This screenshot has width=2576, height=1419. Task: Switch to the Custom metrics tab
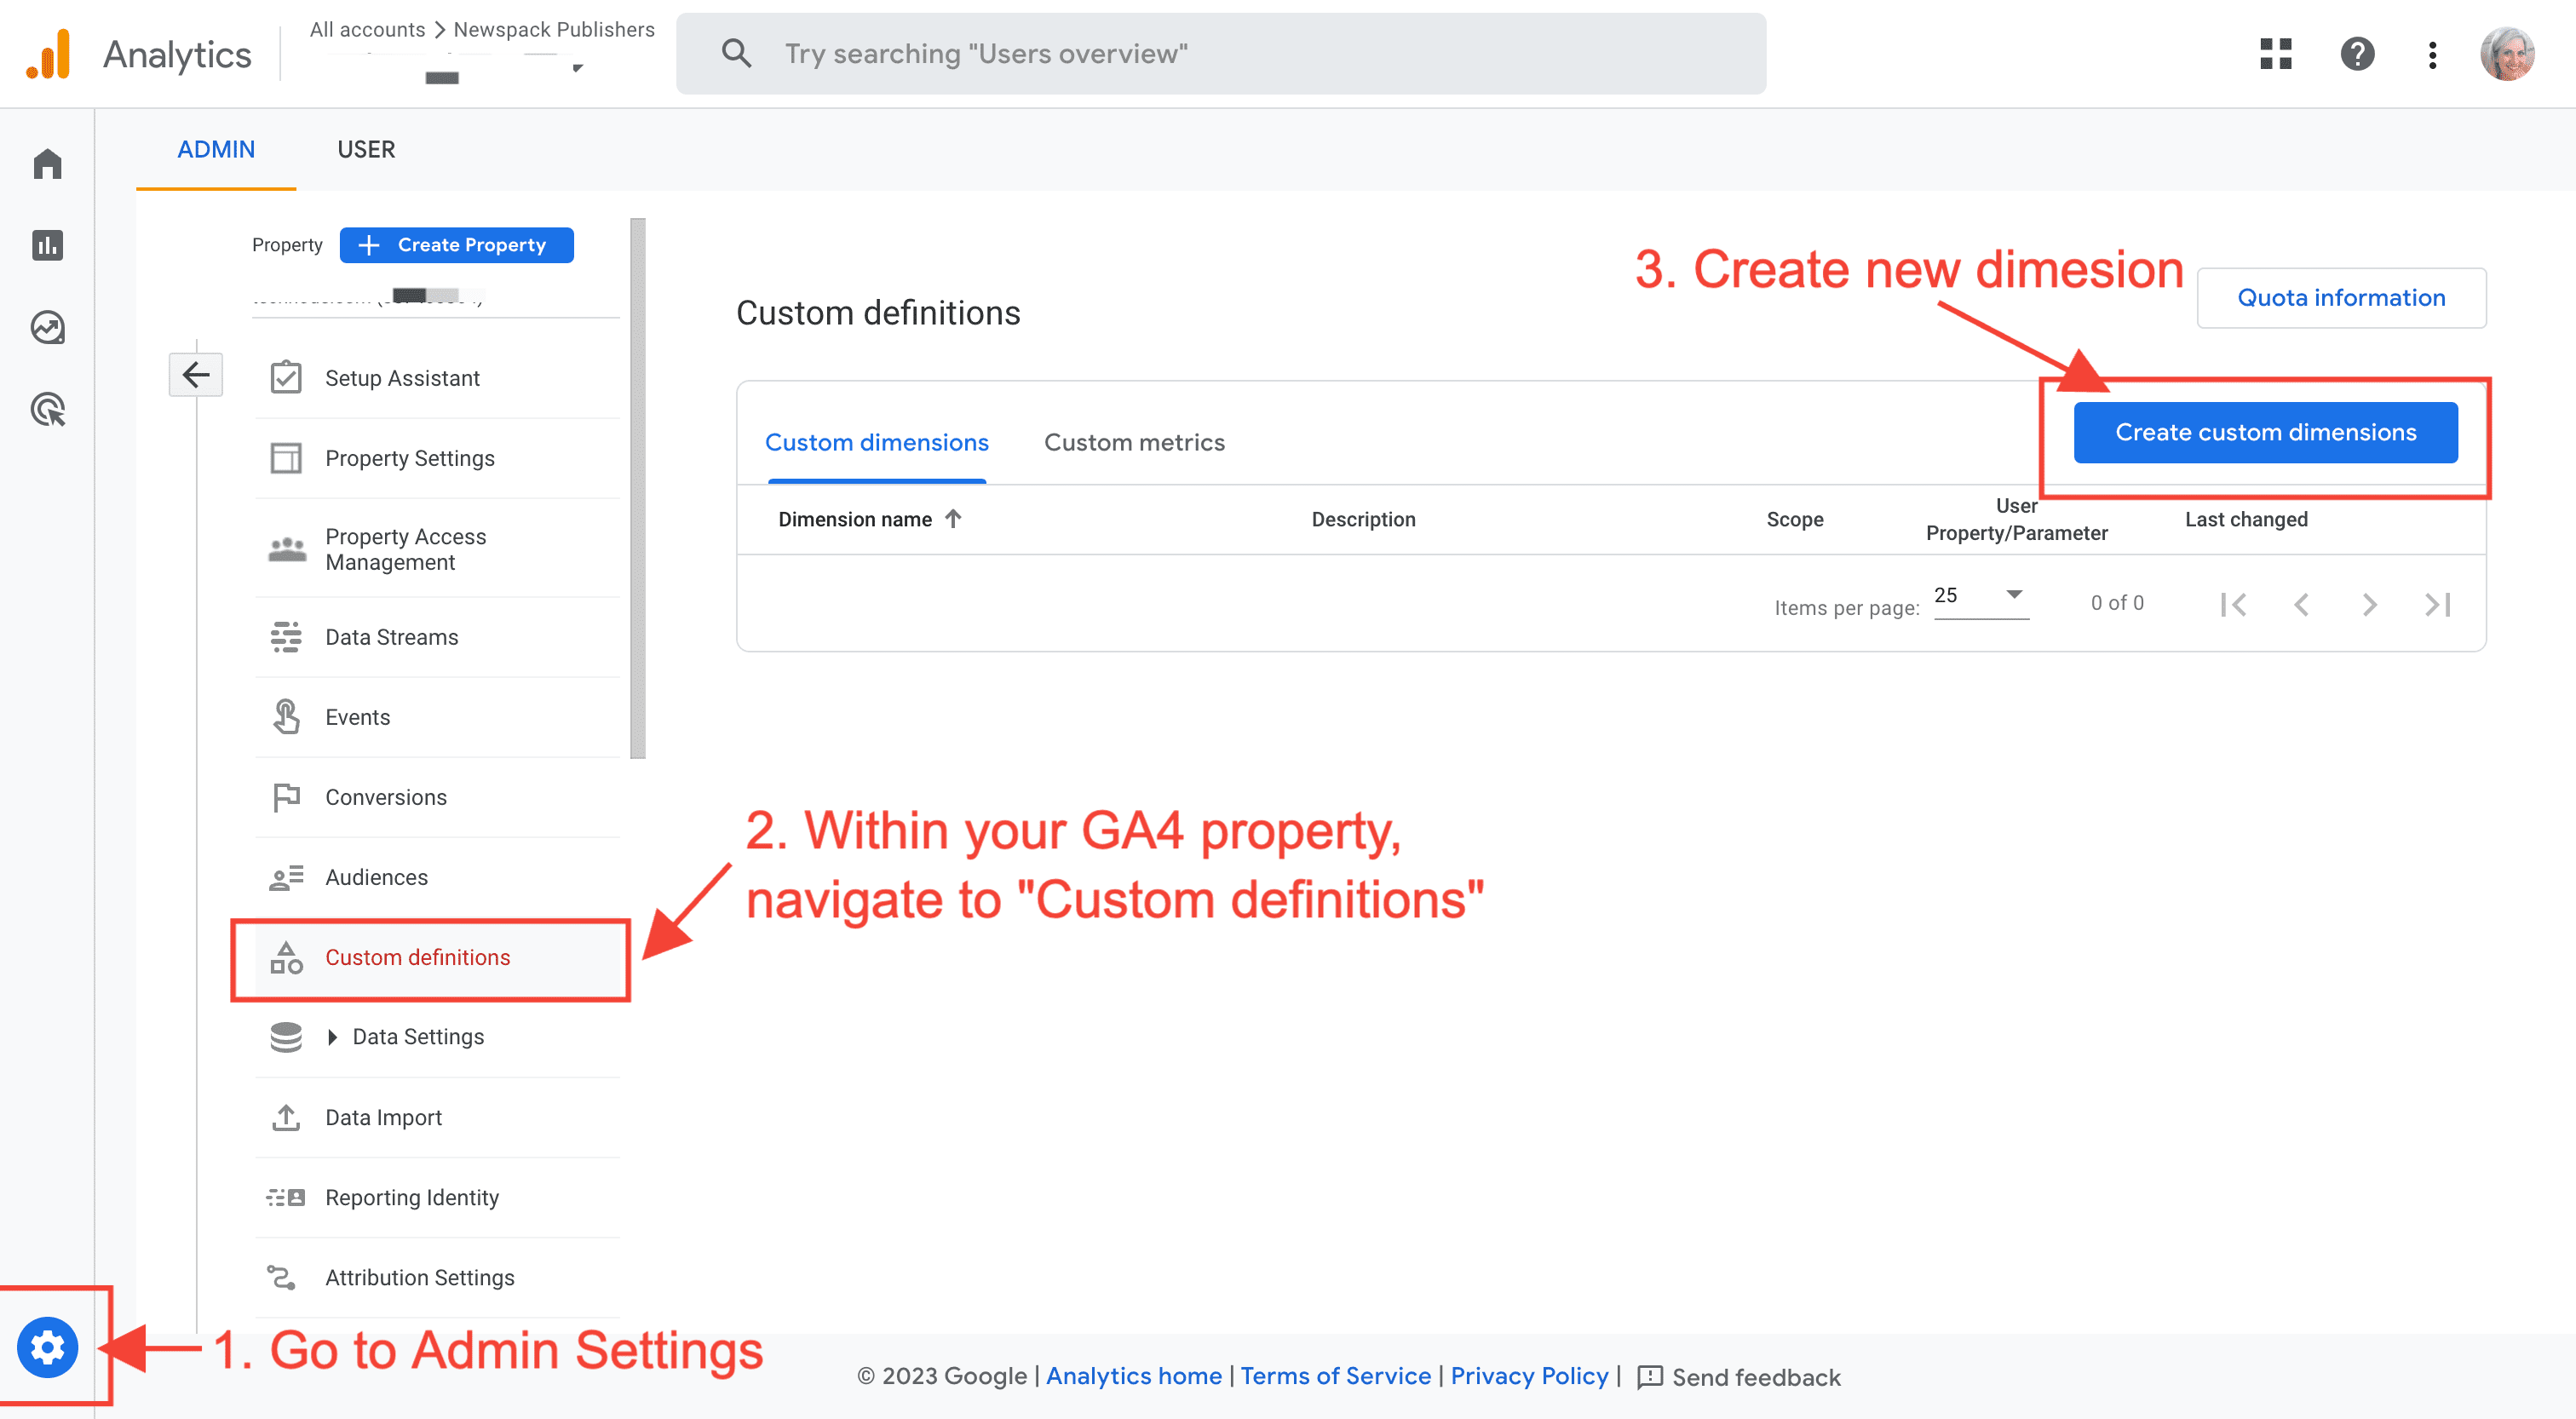(1134, 442)
